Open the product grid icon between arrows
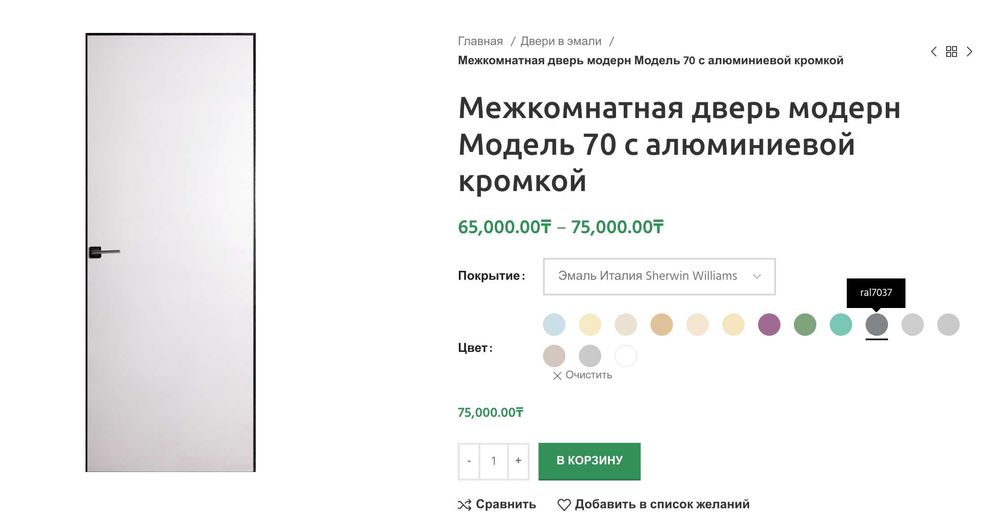 951,52
